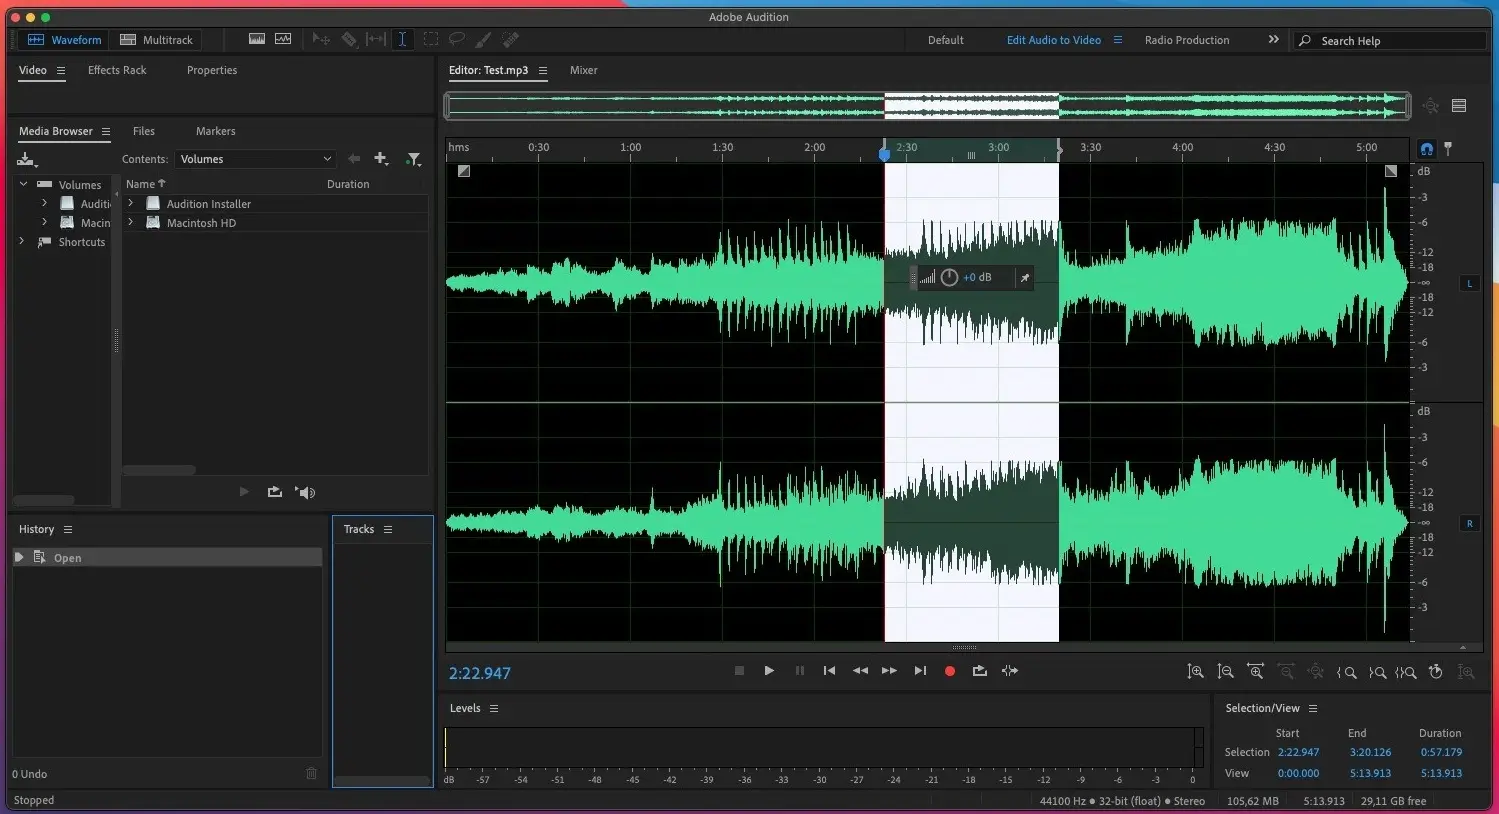Move playhead to next marker
Image resolution: width=1499 pixels, height=814 pixels.
920,671
